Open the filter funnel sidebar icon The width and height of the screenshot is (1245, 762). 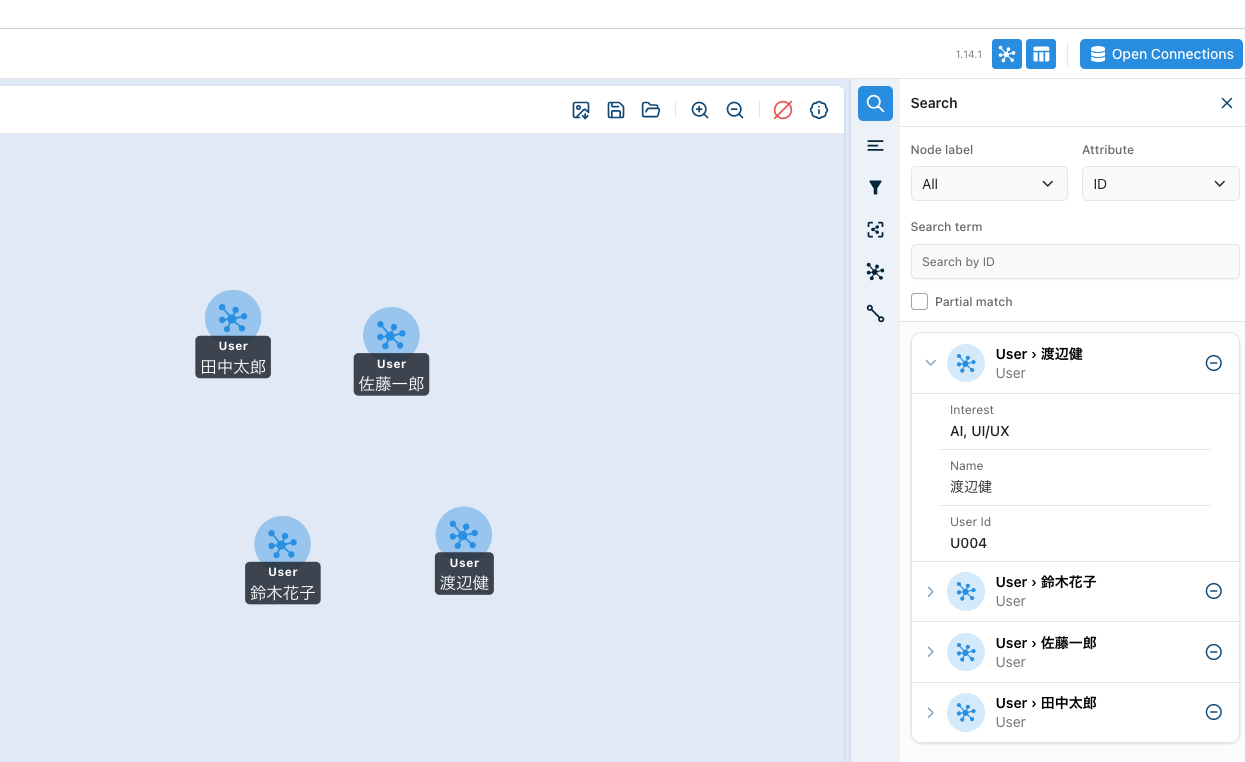point(875,187)
